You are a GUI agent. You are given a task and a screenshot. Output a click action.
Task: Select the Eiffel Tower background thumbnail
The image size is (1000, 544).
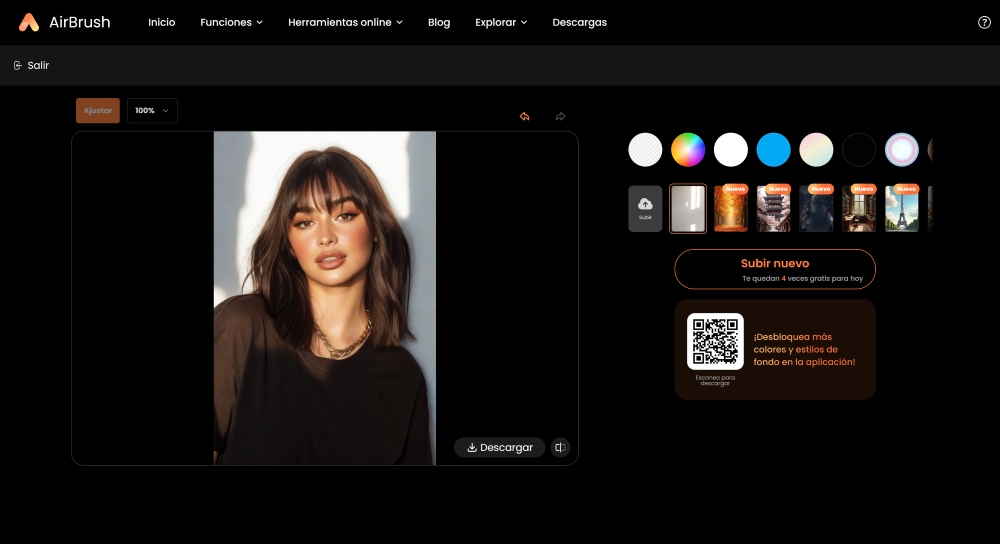pyautogui.click(x=901, y=208)
